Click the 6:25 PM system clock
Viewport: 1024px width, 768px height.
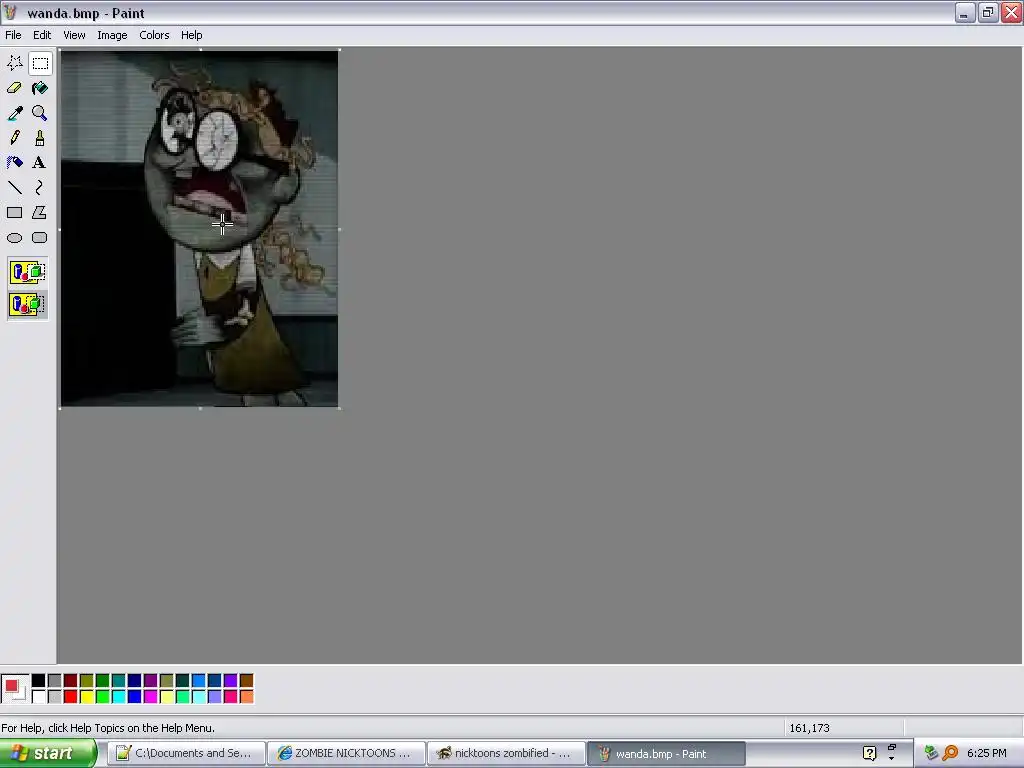tap(987, 754)
